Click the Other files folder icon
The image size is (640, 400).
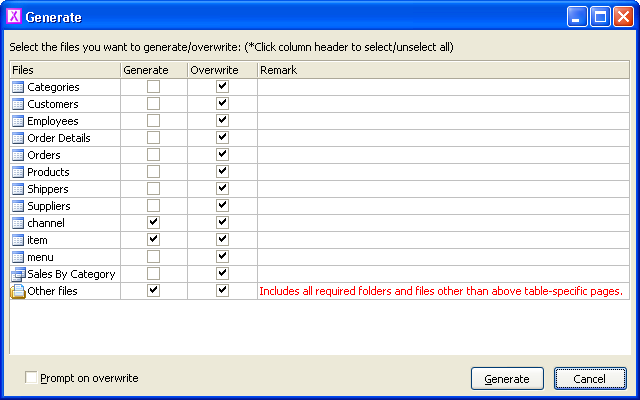pos(18,291)
